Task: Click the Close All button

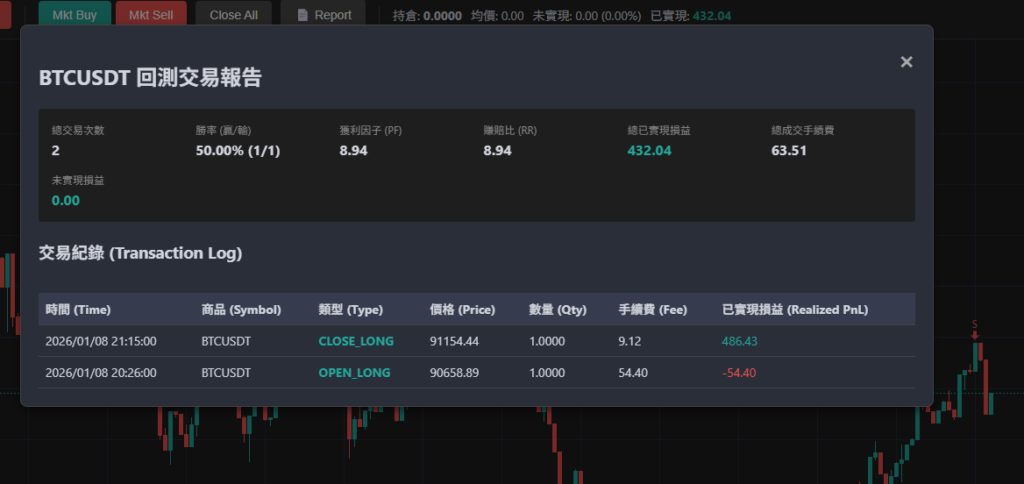Action: tap(233, 14)
